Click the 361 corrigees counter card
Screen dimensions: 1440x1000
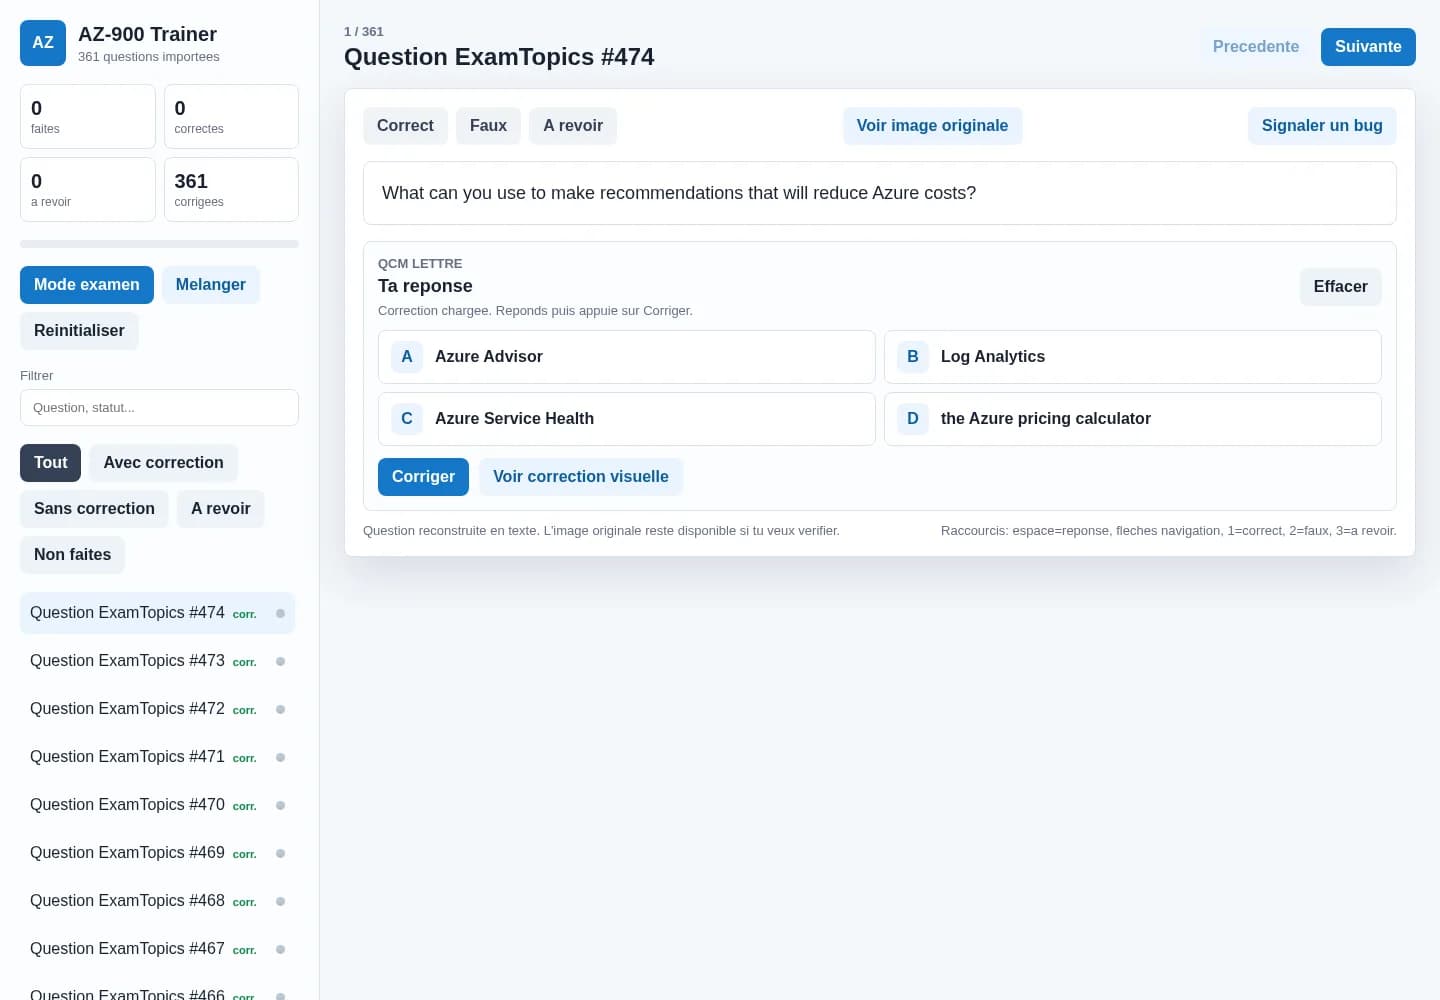tap(231, 190)
